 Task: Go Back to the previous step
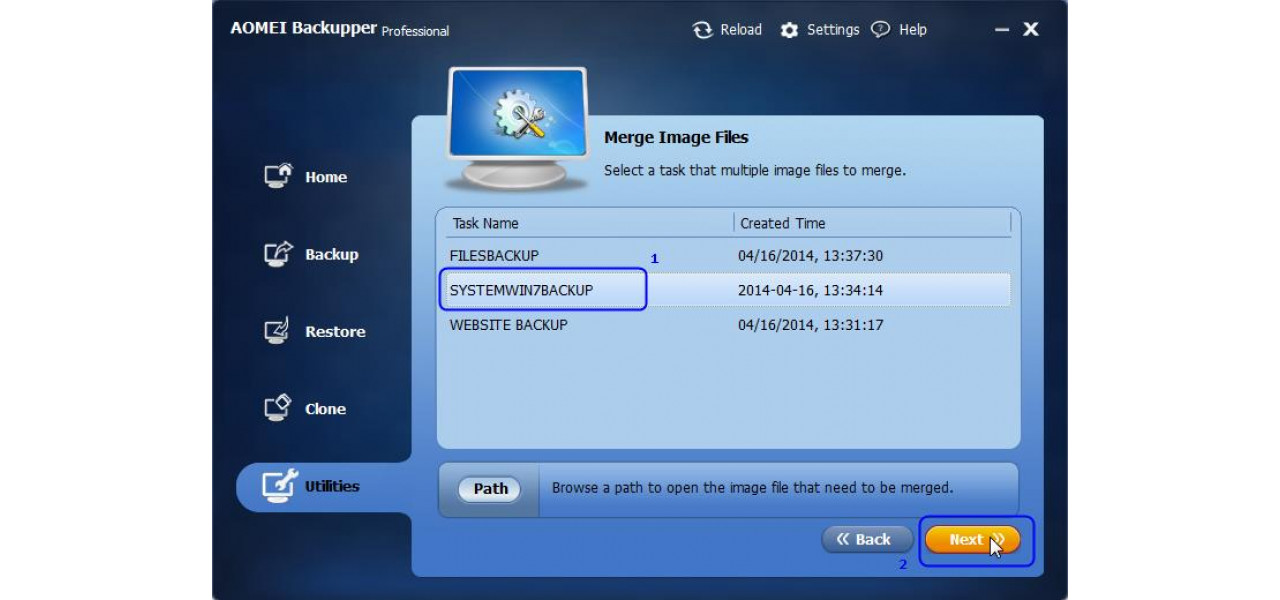click(x=867, y=540)
